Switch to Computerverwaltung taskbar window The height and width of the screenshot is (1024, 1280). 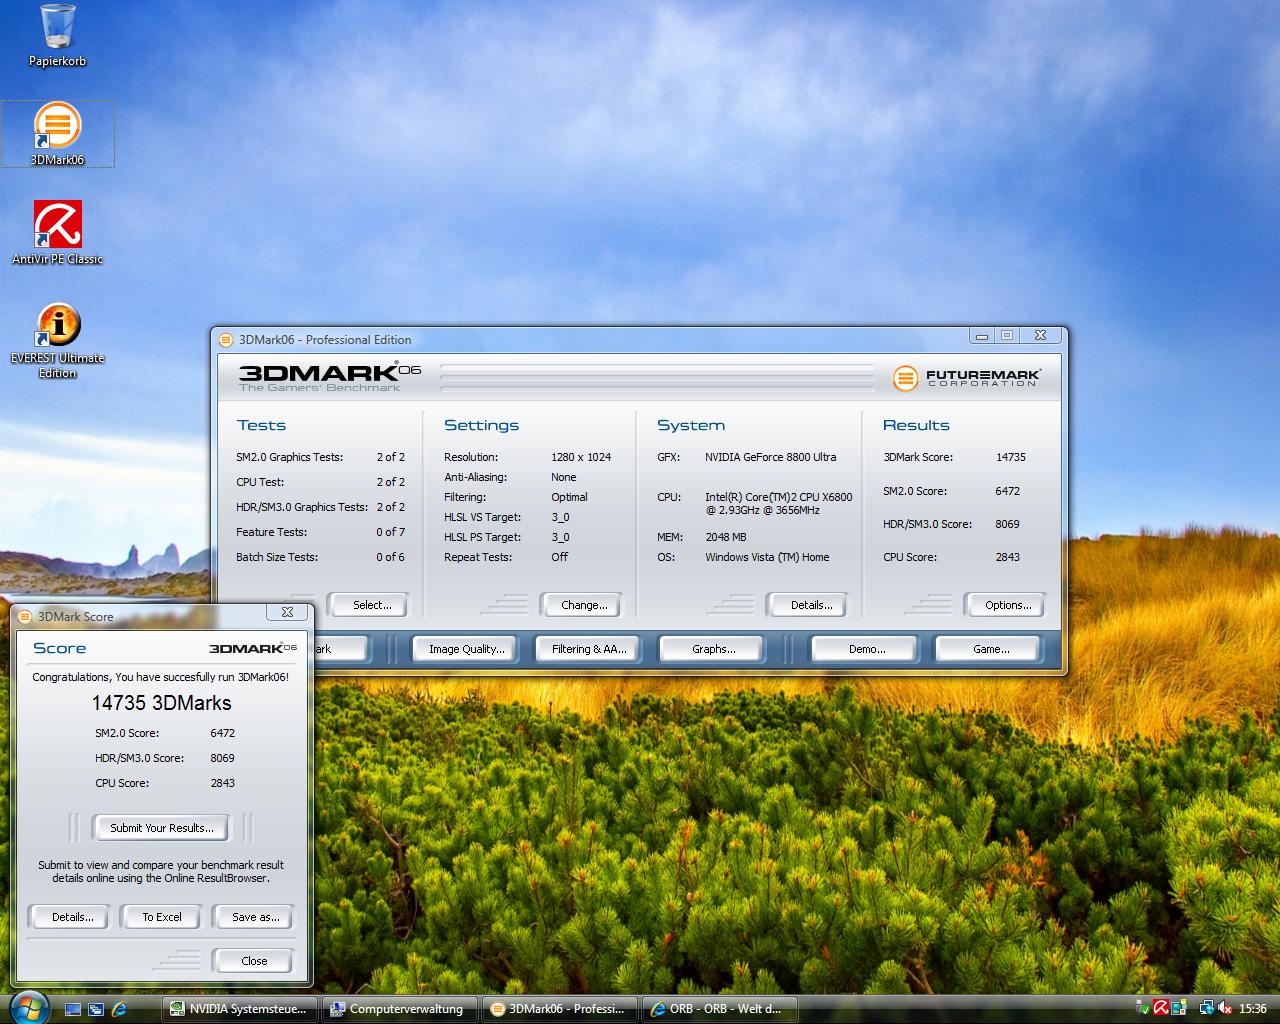tap(400, 1009)
